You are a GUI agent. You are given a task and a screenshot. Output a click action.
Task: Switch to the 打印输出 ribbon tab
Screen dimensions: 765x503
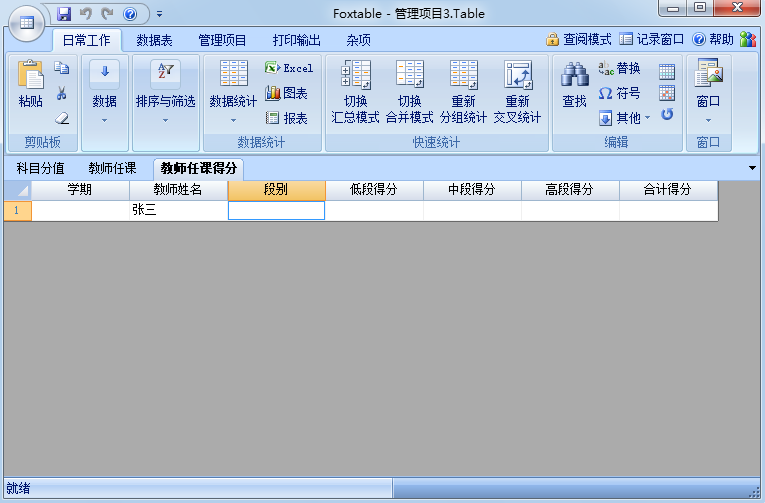click(x=296, y=40)
